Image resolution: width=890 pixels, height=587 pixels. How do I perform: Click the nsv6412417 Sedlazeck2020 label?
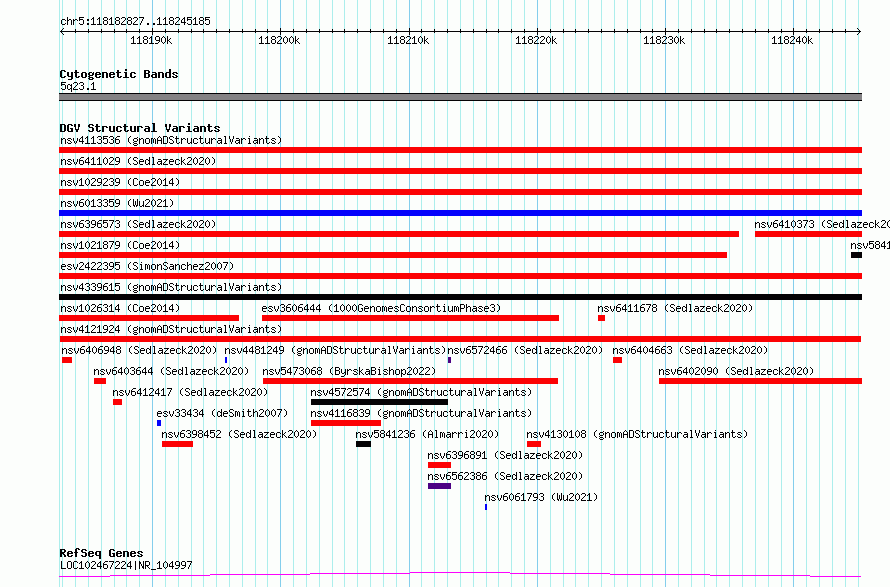(190, 392)
